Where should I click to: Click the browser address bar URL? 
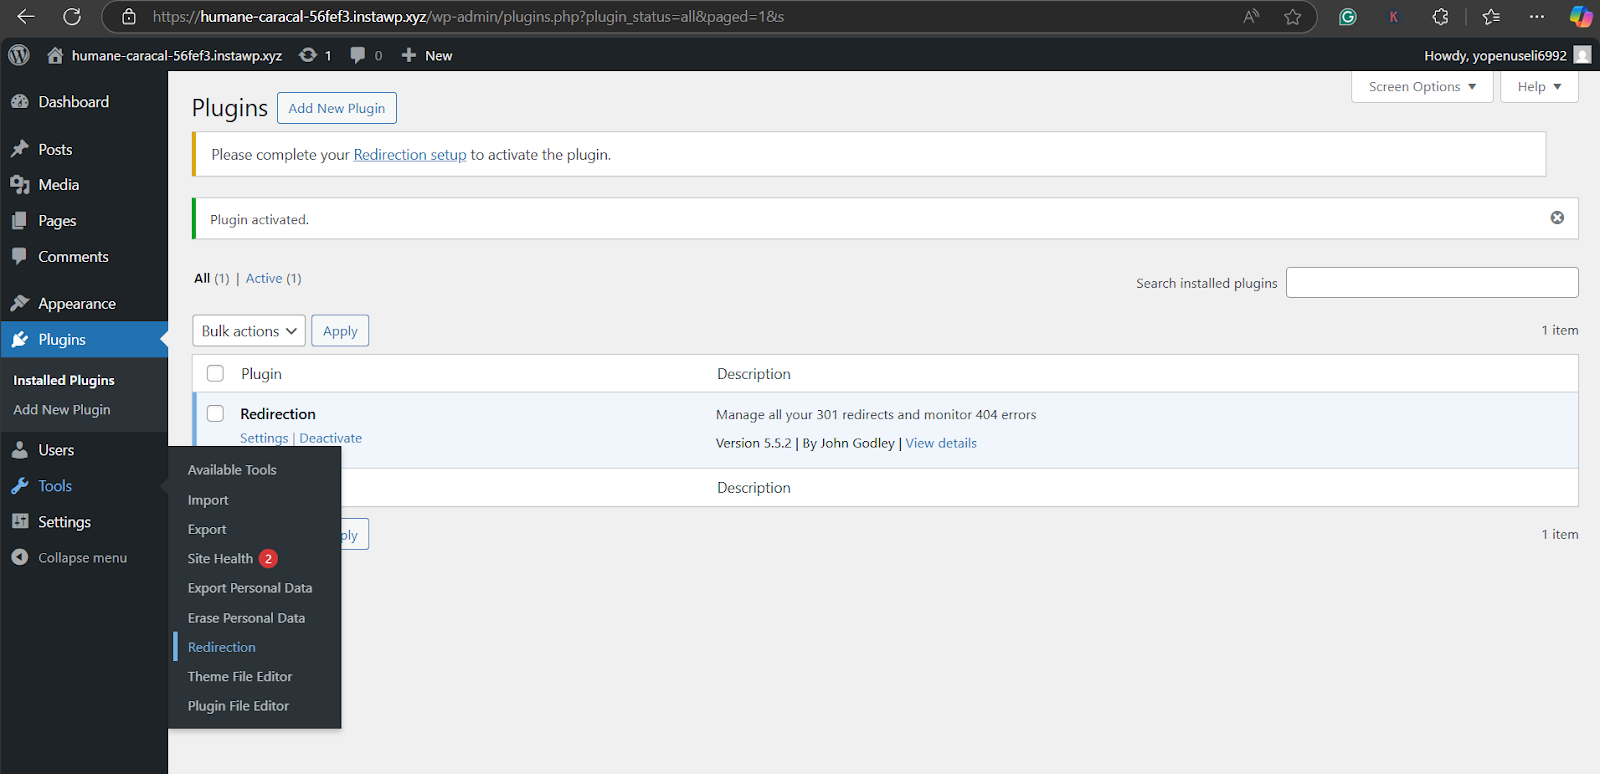coord(468,17)
